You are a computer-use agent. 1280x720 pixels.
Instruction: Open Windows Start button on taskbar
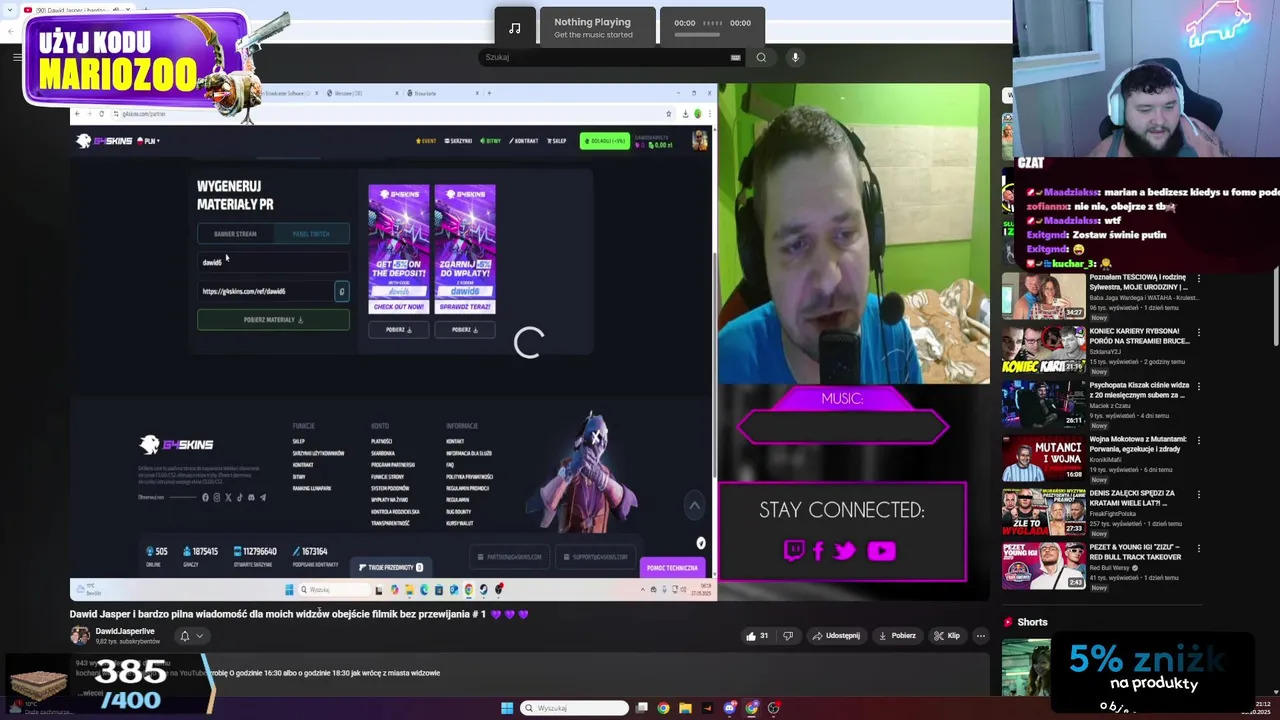[507, 708]
